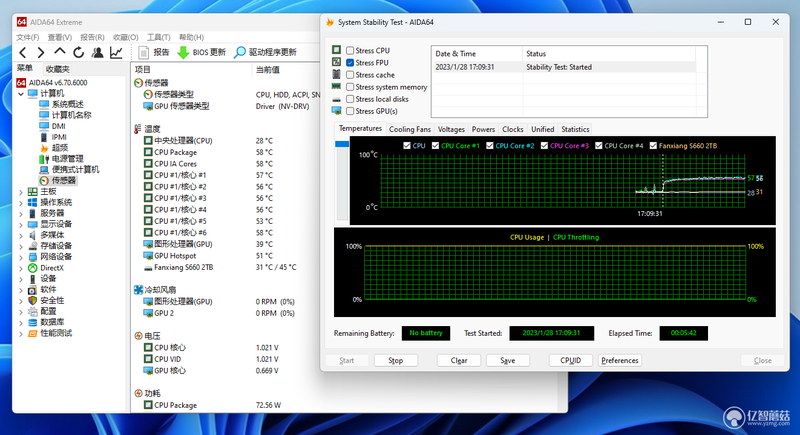Toggle CPU Core #4 graph checkbox
This screenshot has width=800, height=435.
point(599,145)
